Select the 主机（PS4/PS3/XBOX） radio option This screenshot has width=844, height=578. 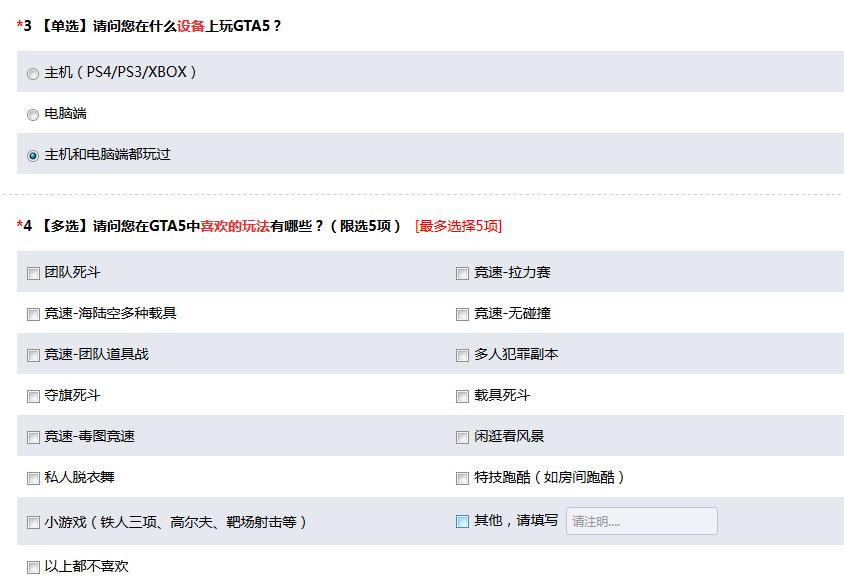pos(33,72)
